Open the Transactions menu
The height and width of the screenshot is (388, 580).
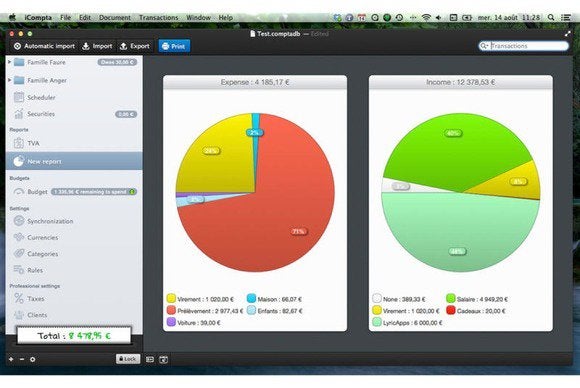click(158, 17)
